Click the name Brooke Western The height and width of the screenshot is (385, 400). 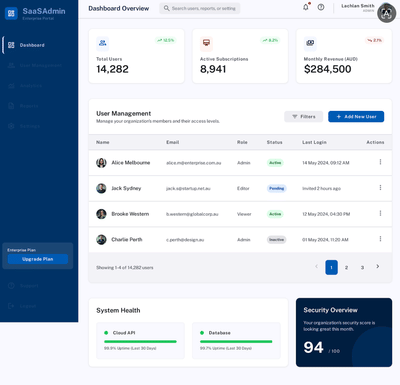tap(130, 214)
